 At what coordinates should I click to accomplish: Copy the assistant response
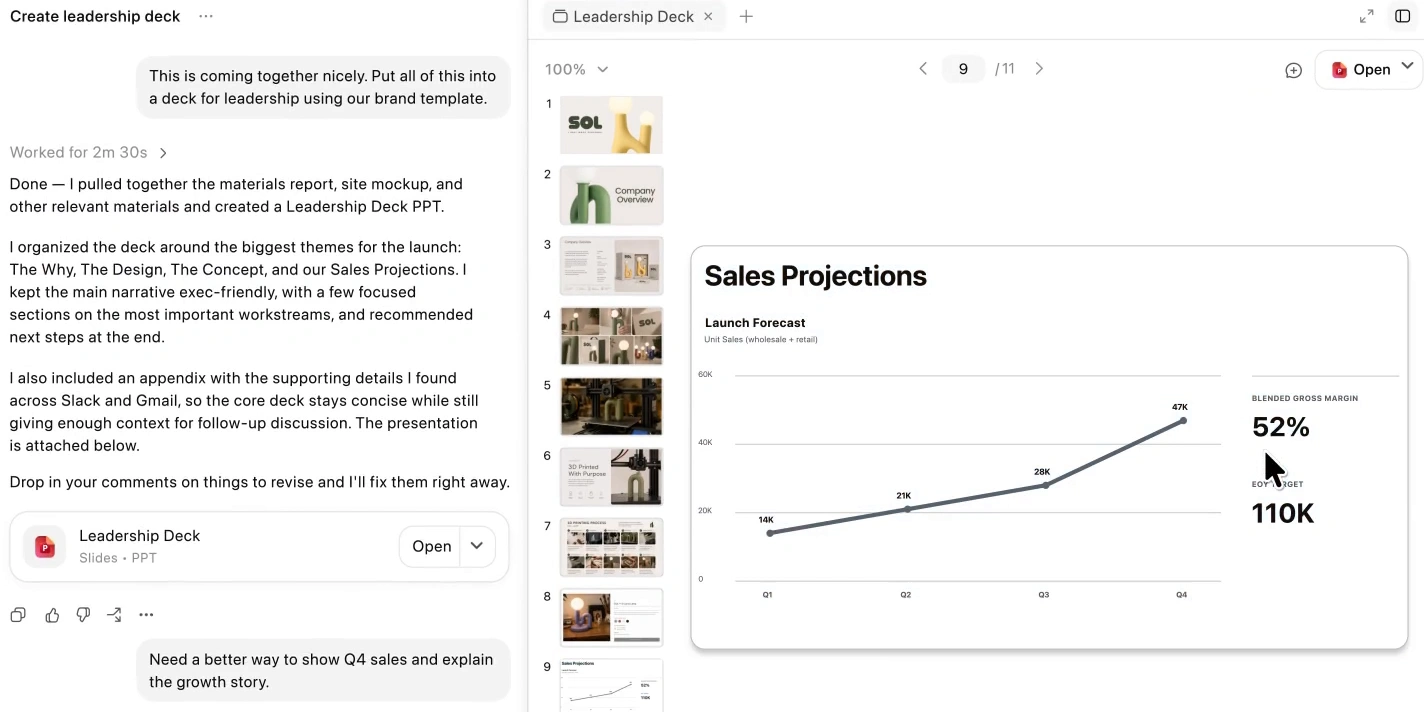(18, 615)
